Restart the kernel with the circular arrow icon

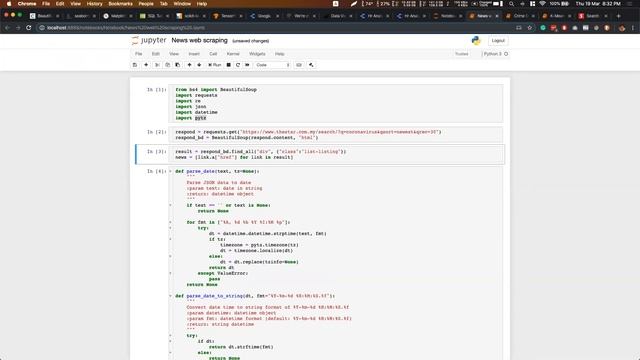coord(238,65)
